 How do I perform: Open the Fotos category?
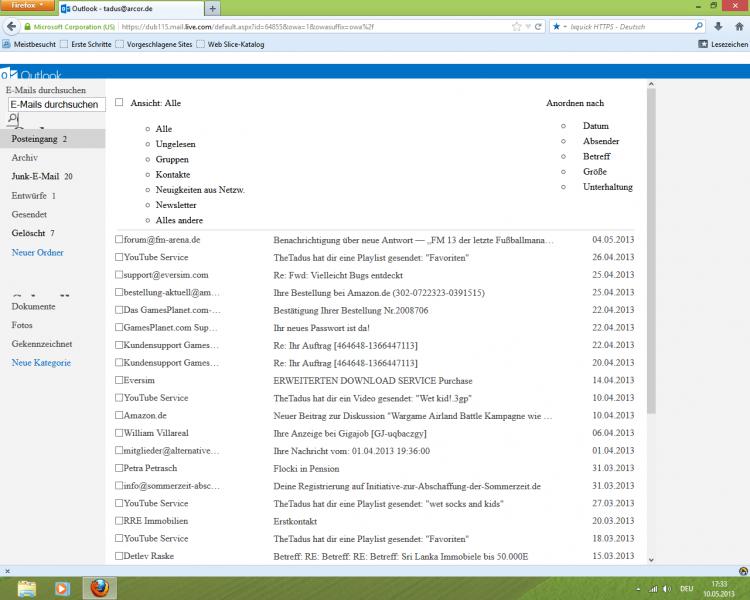22,325
